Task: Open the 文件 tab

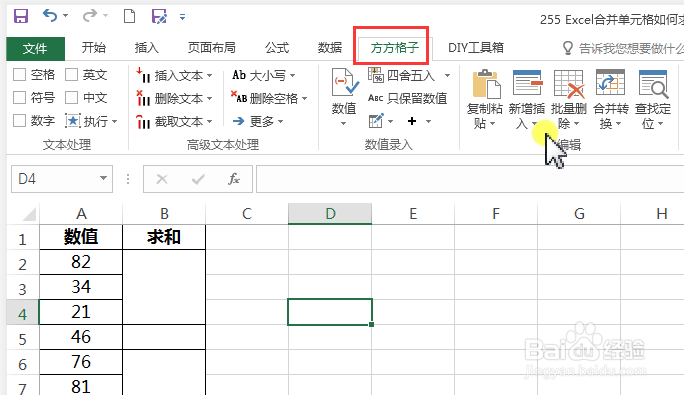Action: (x=35, y=48)
